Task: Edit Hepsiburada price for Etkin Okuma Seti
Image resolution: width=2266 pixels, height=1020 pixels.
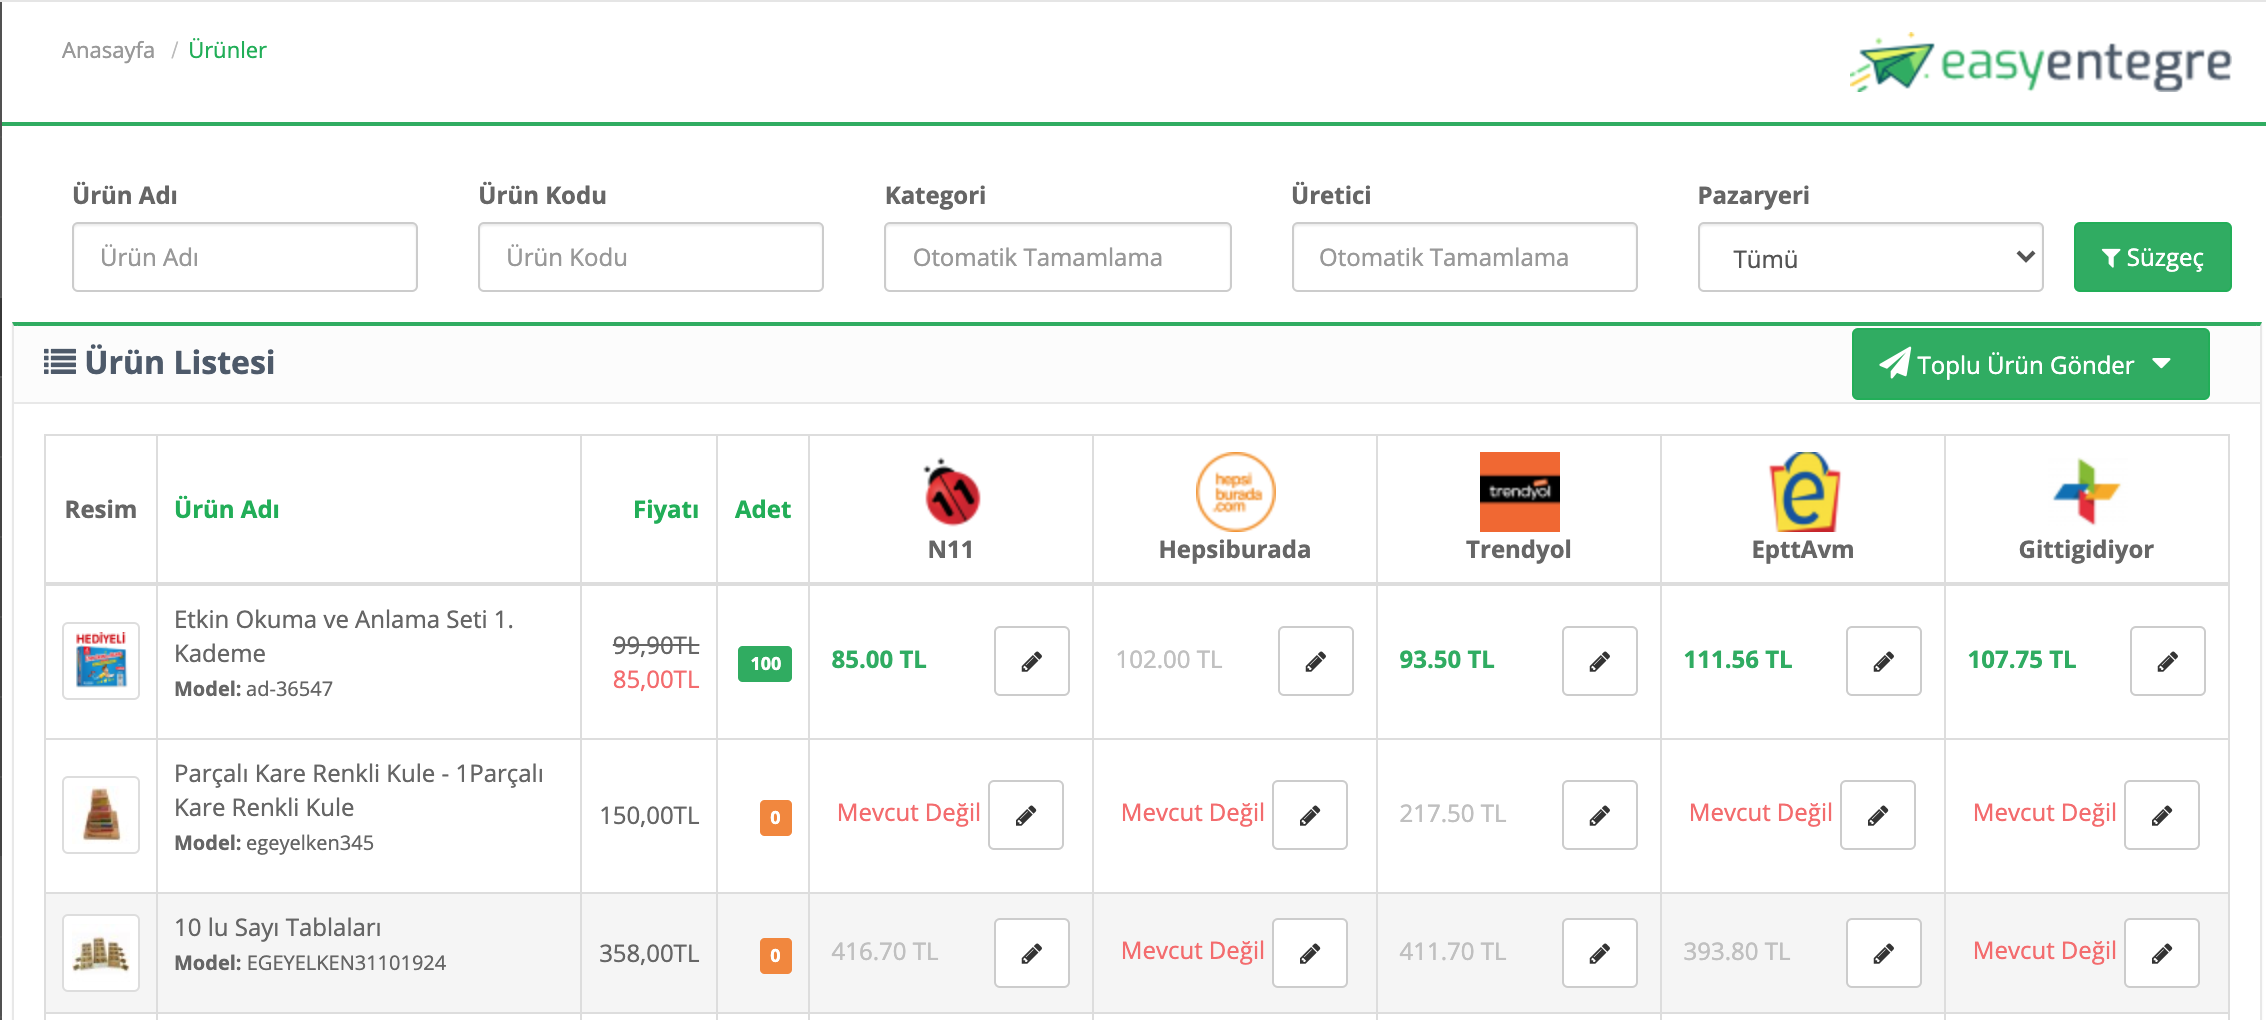Action: coord(1315,661)
